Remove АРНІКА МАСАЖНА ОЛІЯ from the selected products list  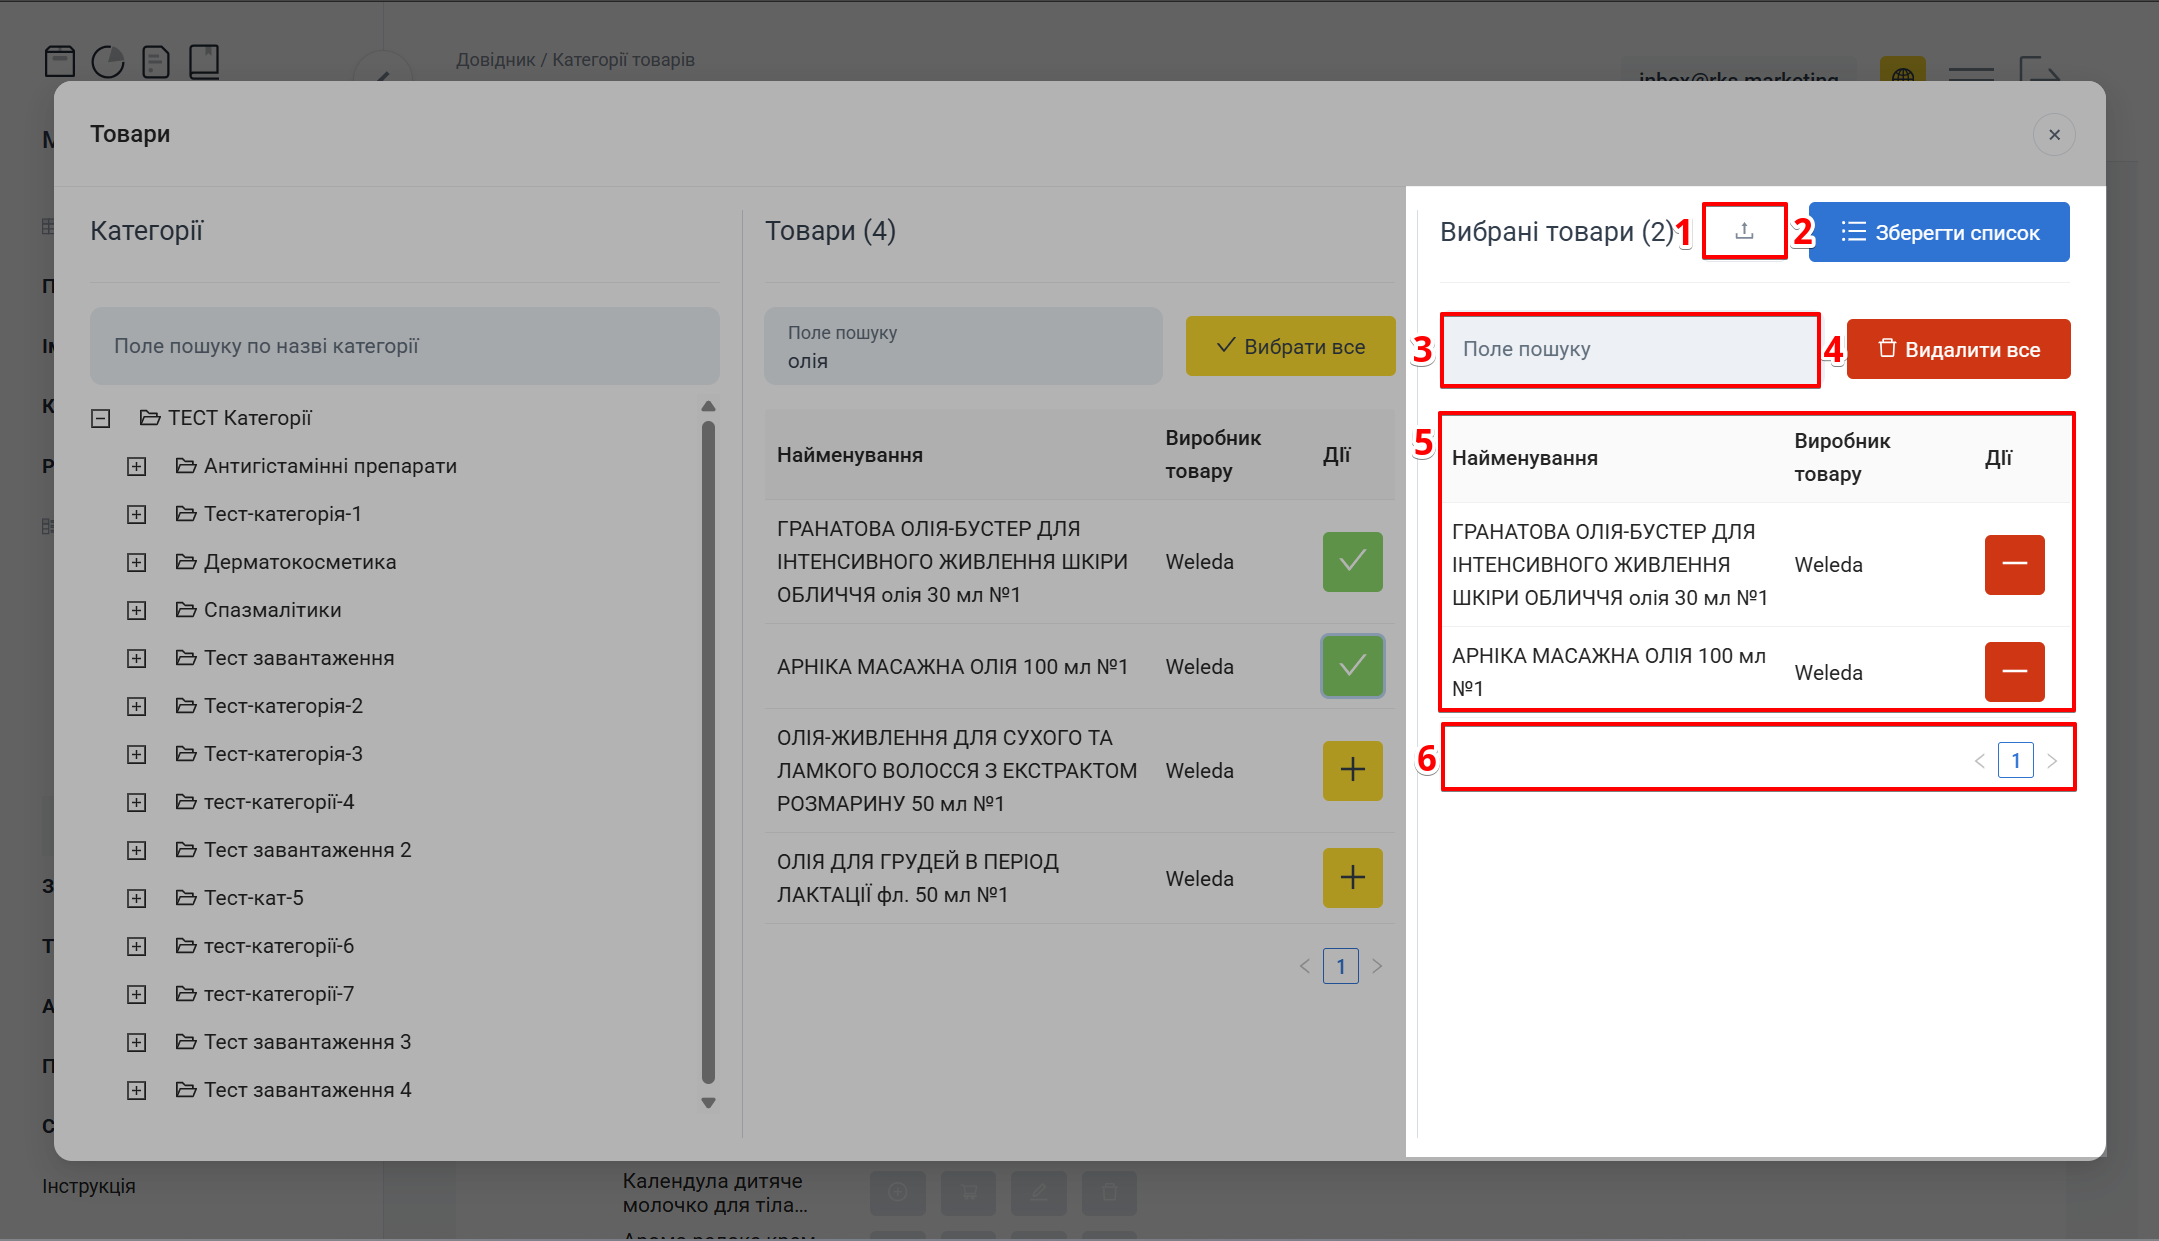2014,672
